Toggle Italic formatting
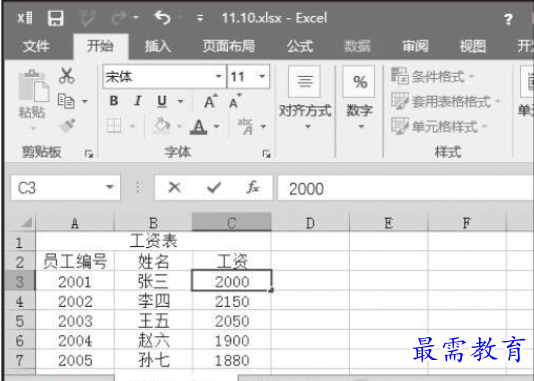The height and width of the screenshot is (381, 534). pyautogui.click(x=138, y=101)
